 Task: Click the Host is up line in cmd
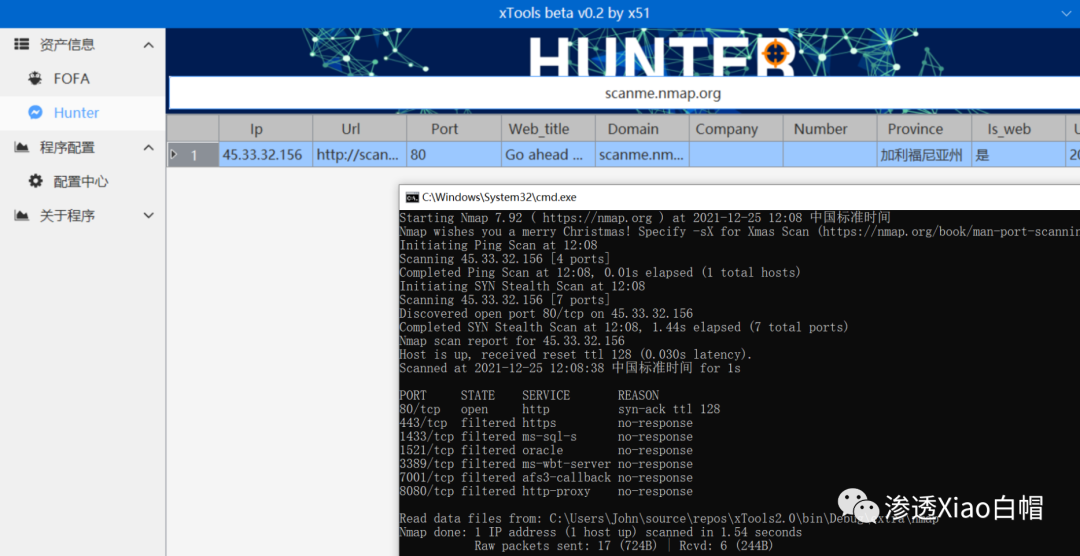576,355
